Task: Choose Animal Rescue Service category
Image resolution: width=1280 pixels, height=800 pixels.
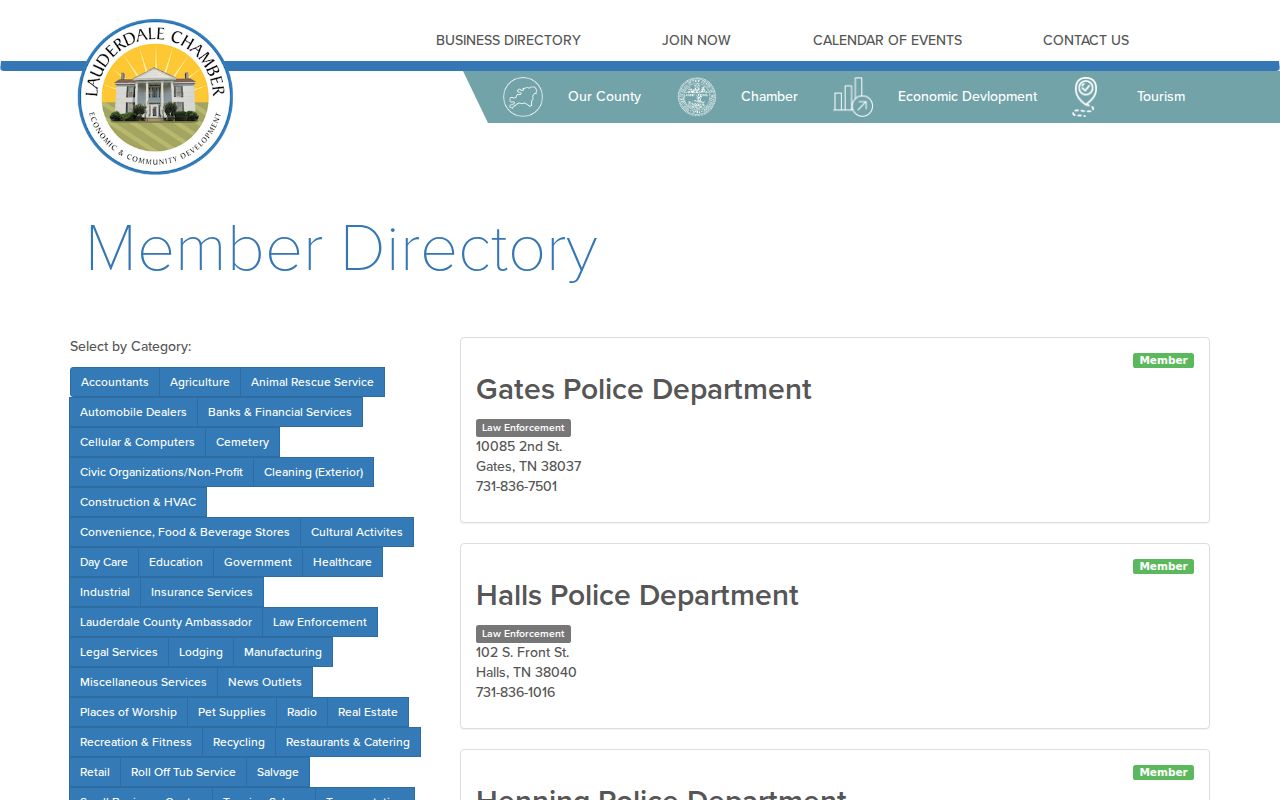Action: pyautogui.click(x=312, y=382)
